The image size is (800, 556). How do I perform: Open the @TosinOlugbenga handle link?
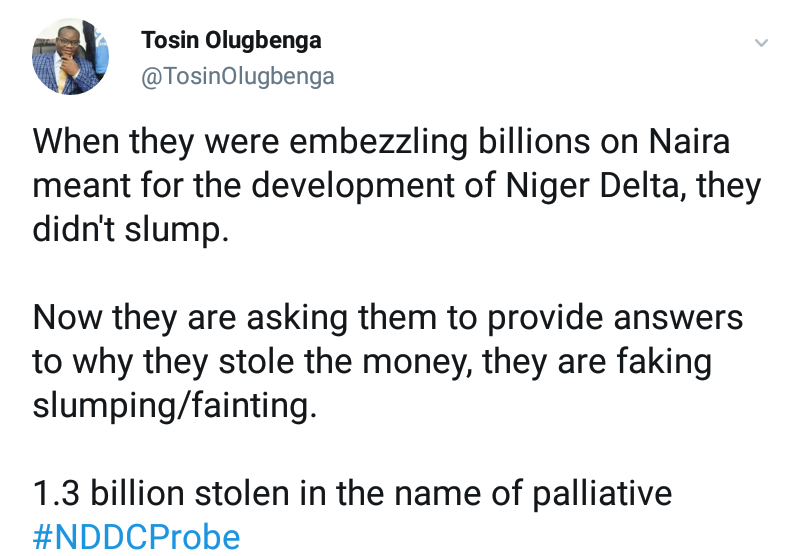[237, 76]
